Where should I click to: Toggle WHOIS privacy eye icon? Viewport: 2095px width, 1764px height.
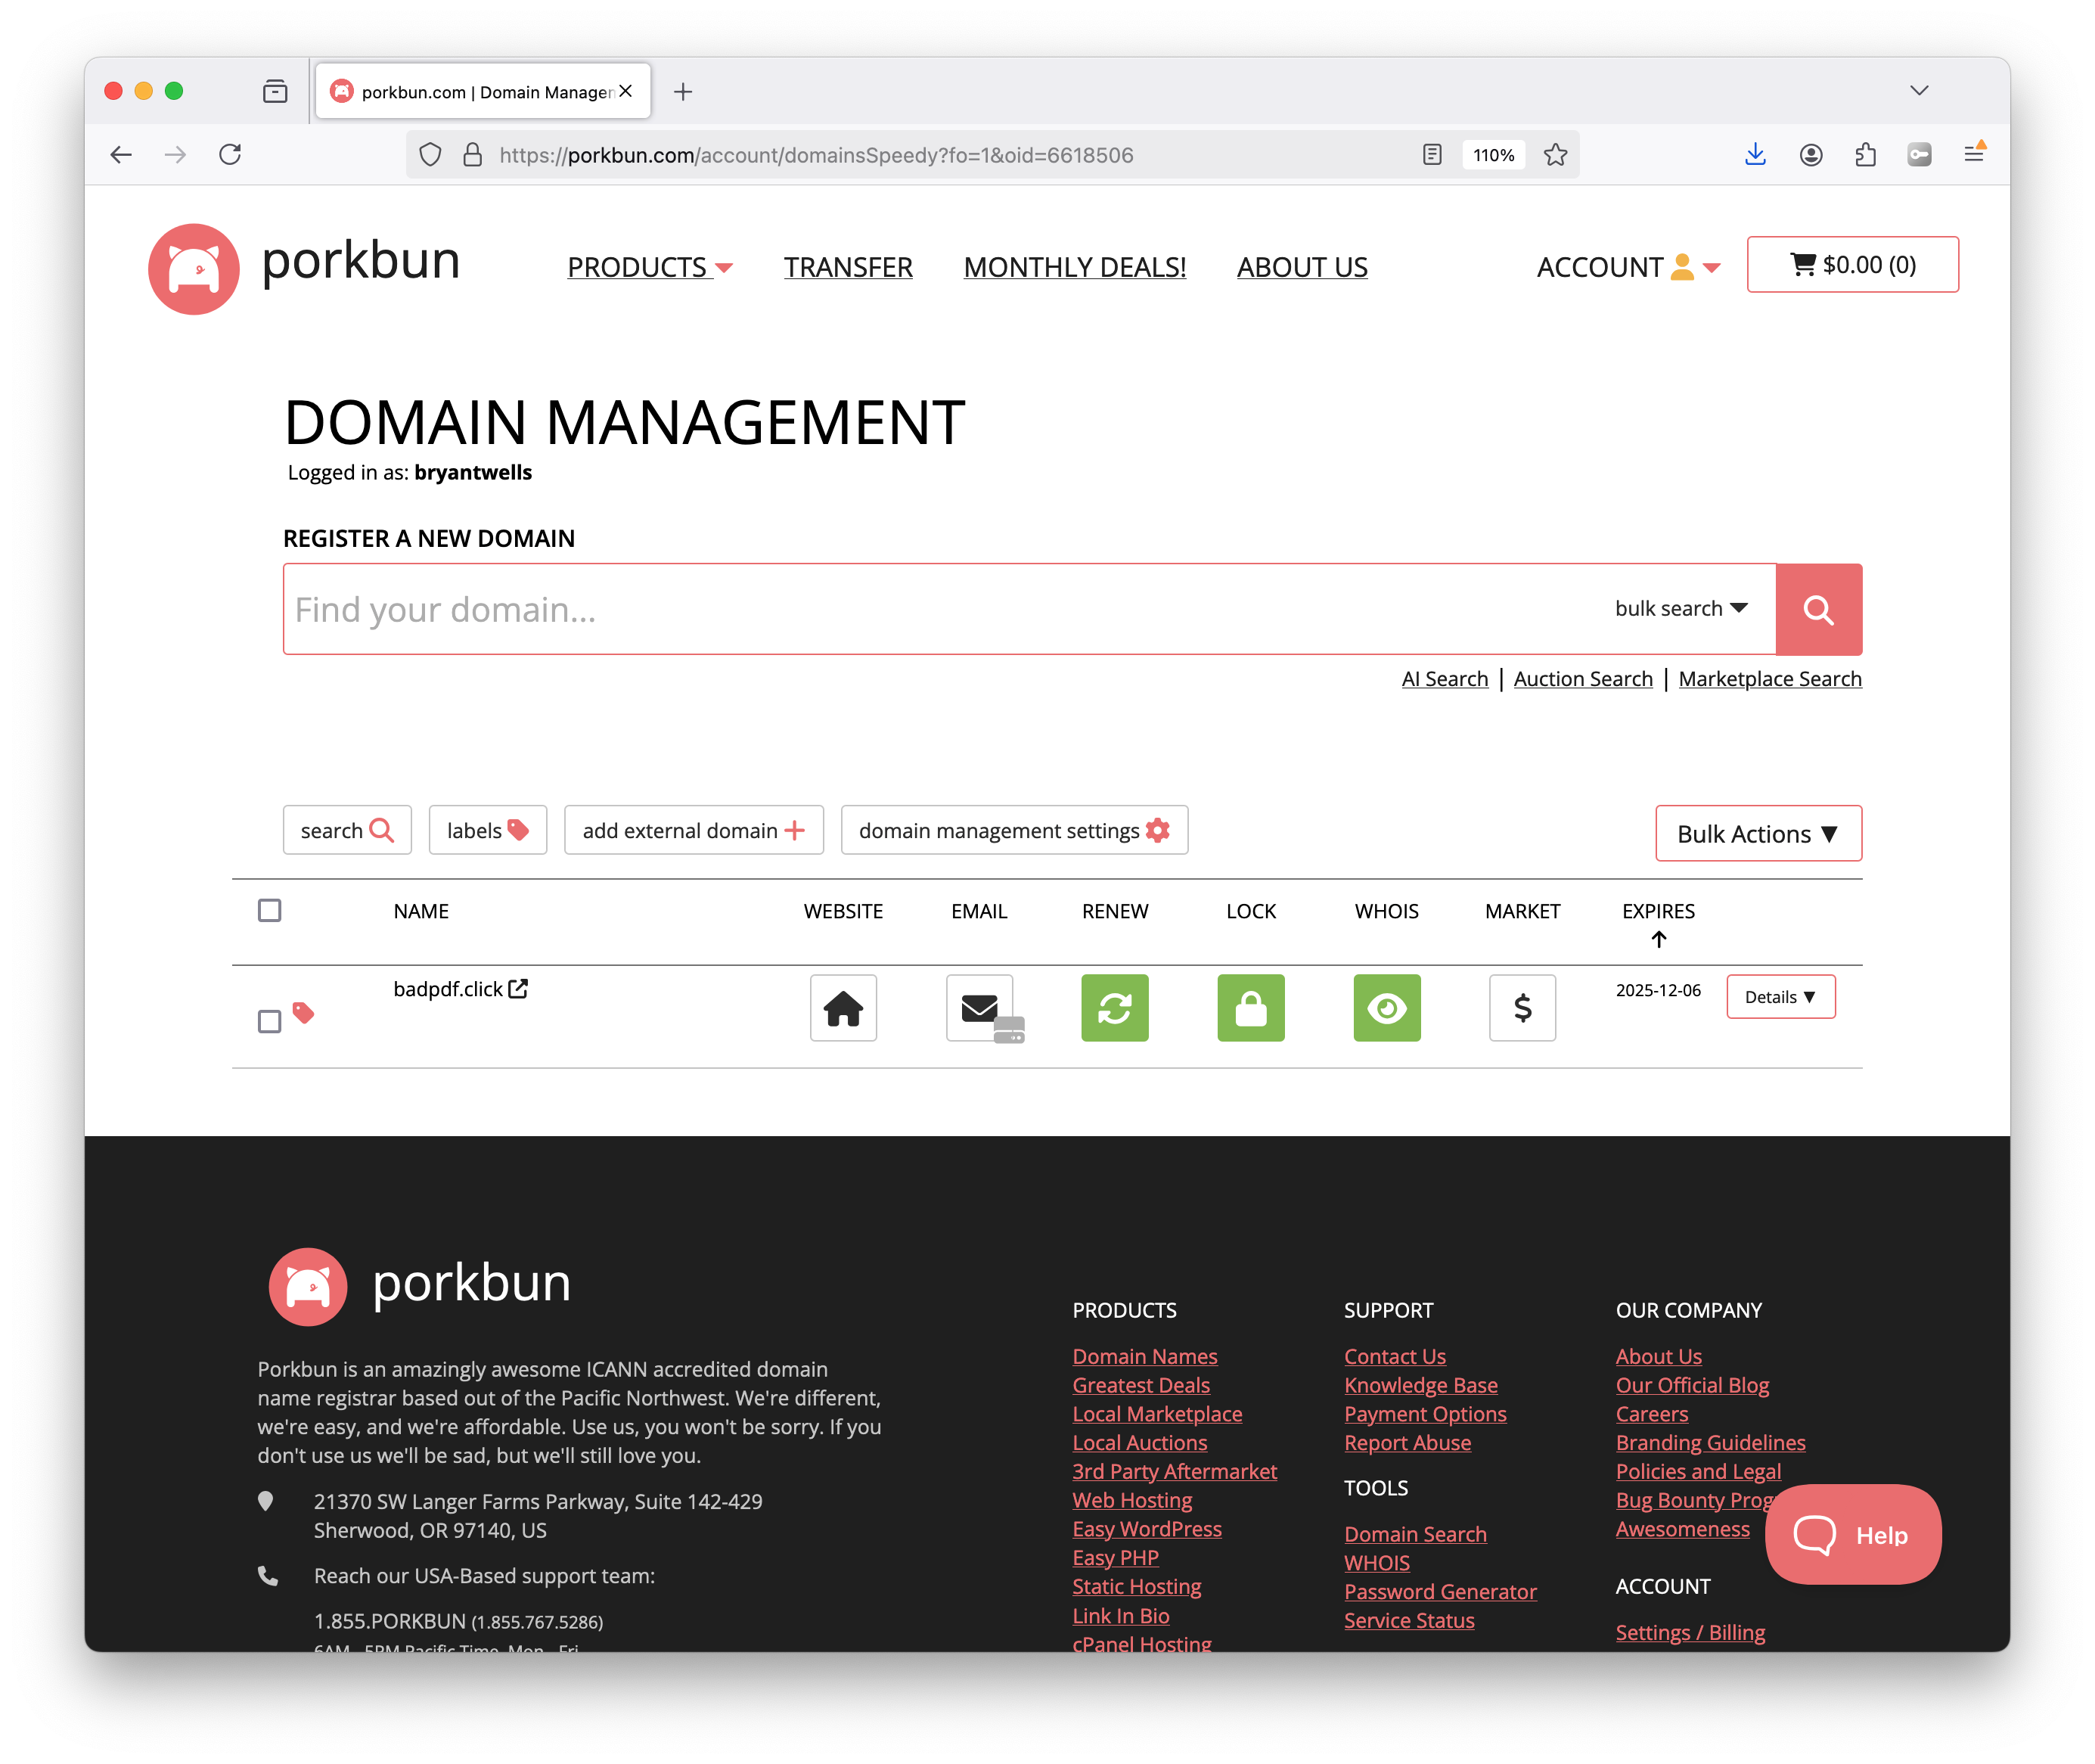(1386, 1008)
